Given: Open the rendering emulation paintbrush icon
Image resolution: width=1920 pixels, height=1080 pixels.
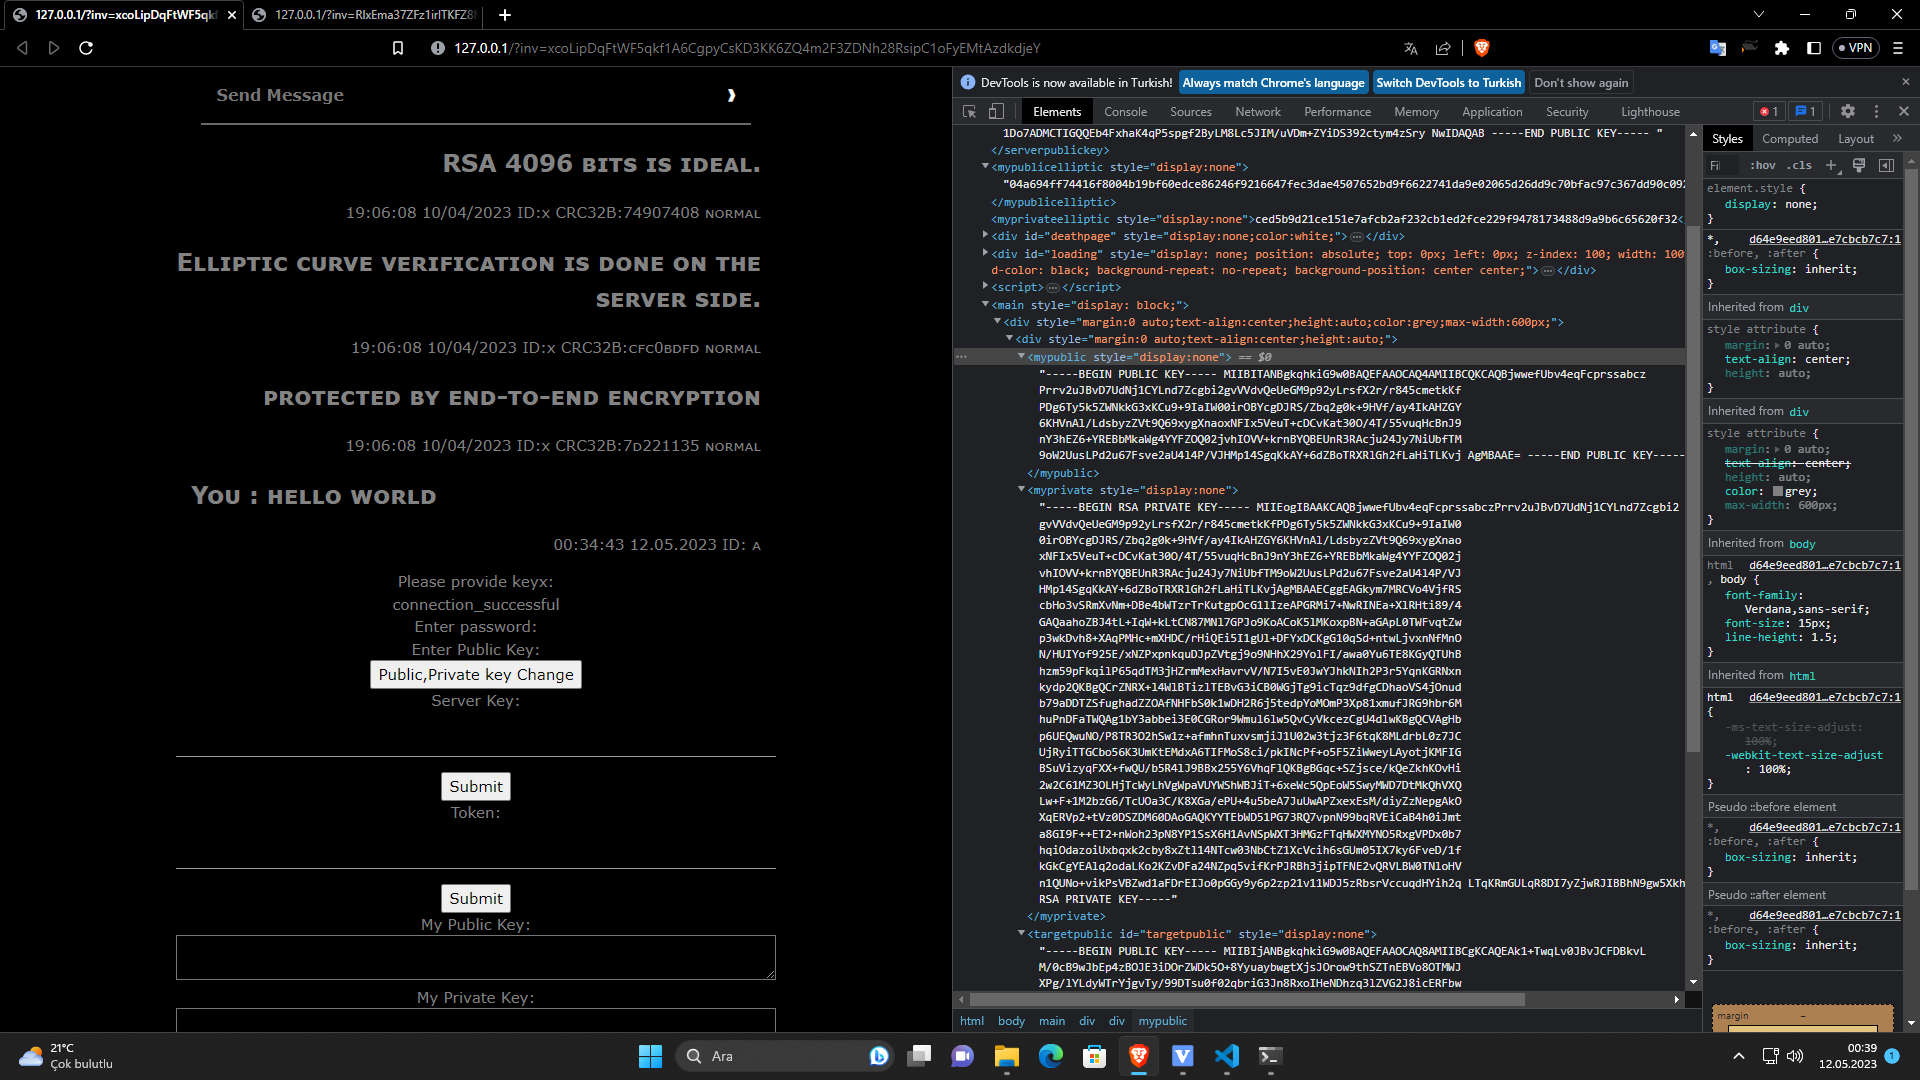Looking at the screenshot, I should click(1859, 166).
